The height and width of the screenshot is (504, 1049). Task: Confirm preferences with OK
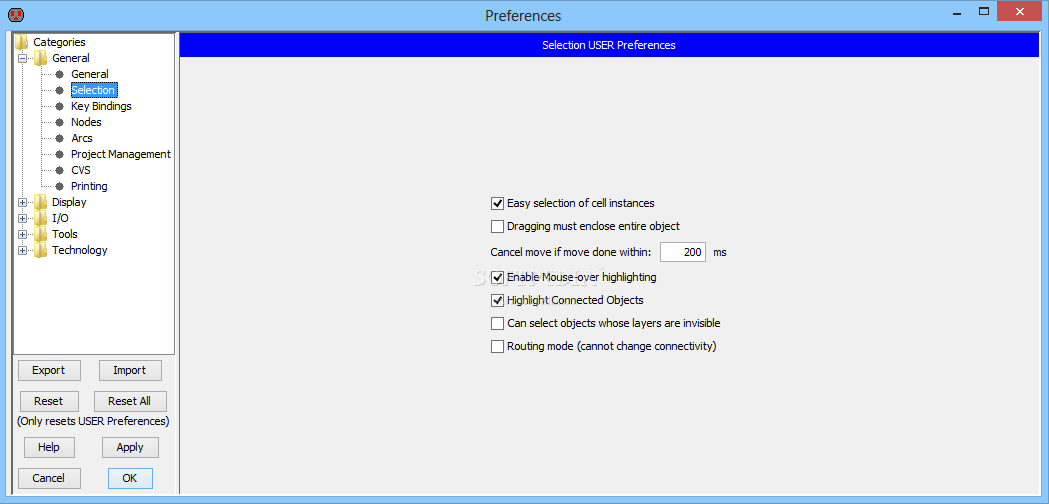pos(130,479)
